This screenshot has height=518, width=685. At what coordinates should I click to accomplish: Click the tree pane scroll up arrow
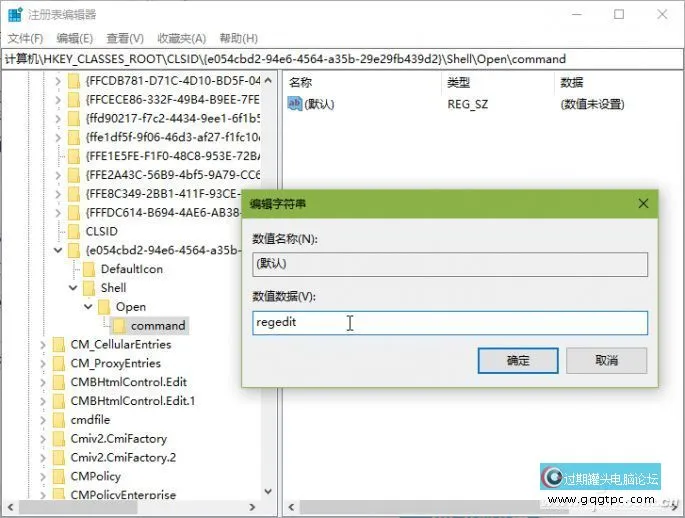(x=268, y=80)
